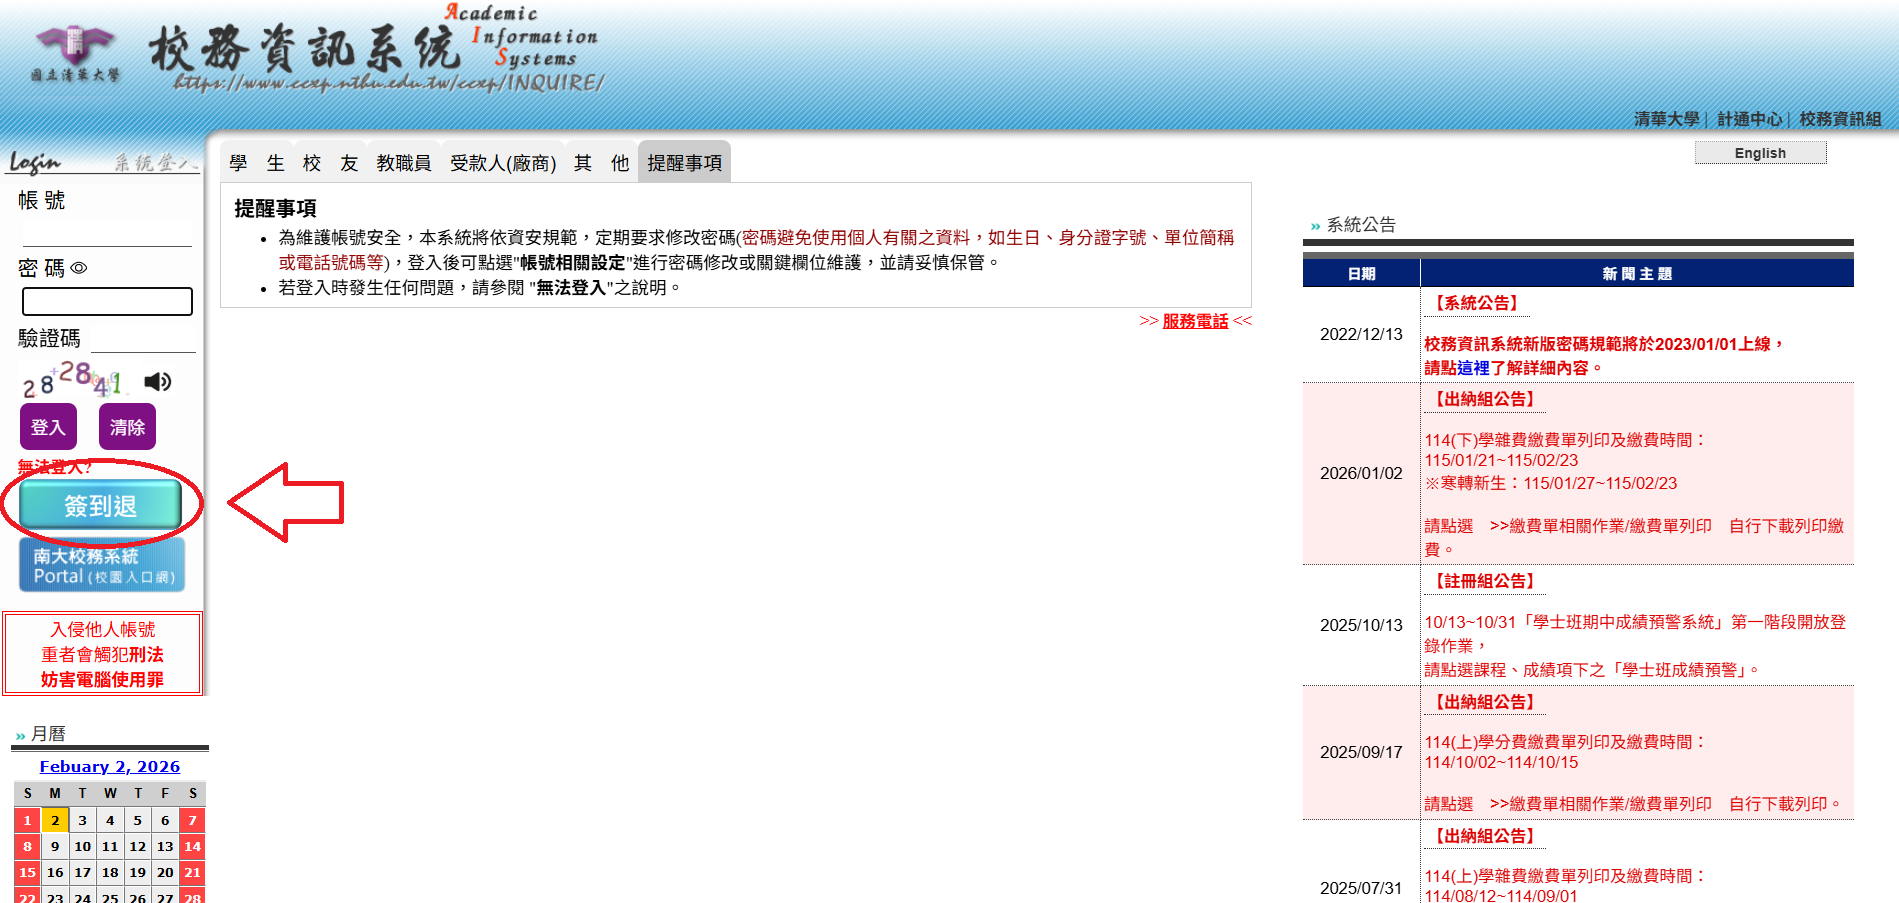Click the 無法登入? help link
The height and width of the screenshot is (903, 1899).
pos(55,466)
